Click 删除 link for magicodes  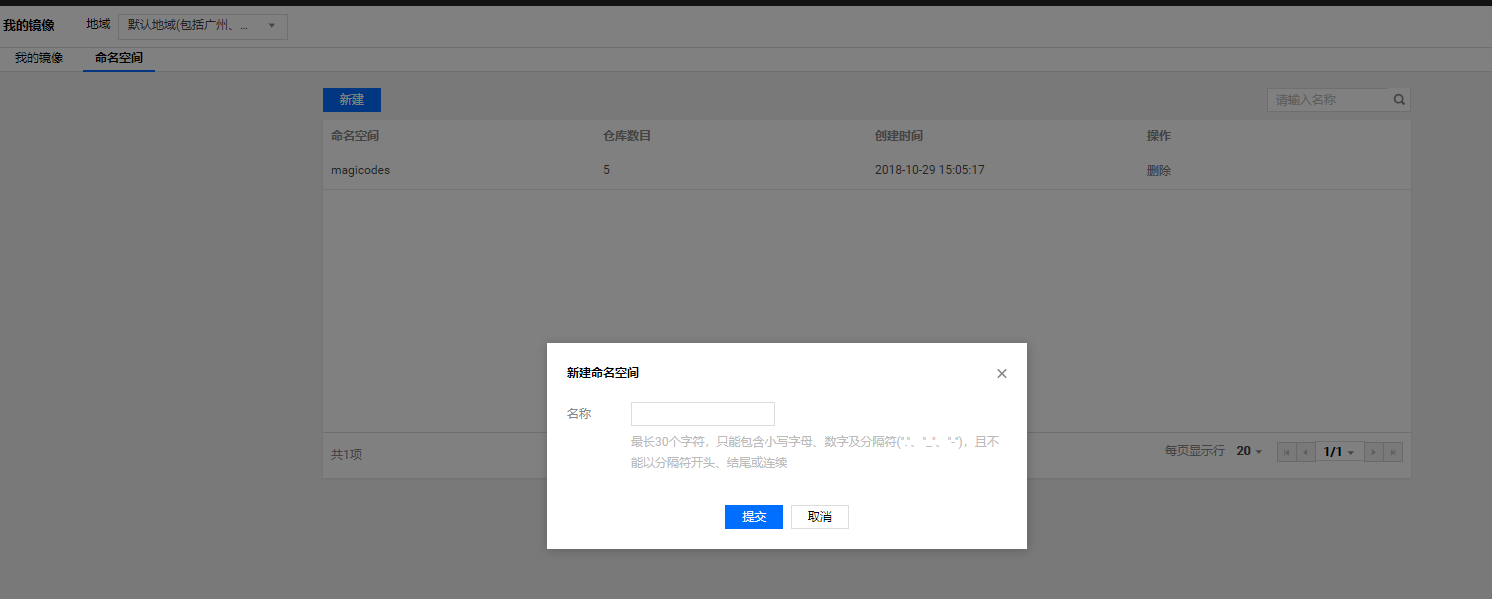[x=1159, y=170]
